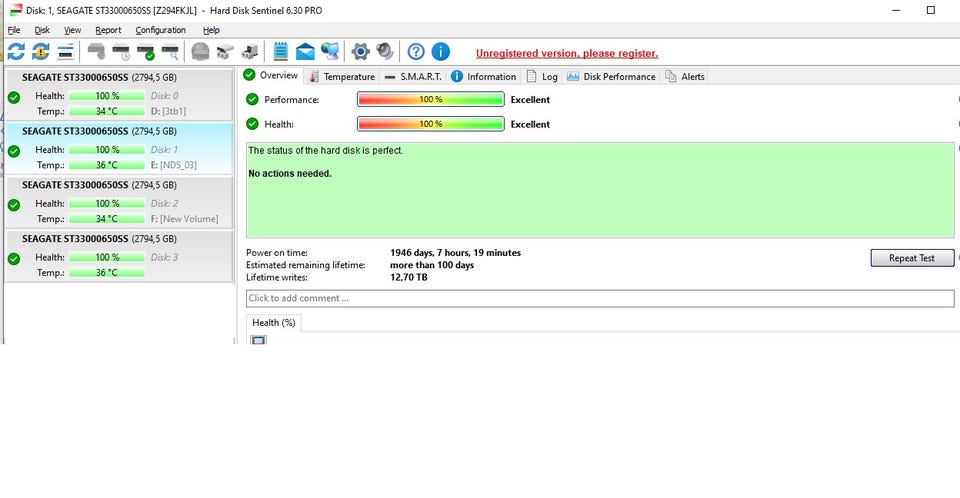Click the disk icon with clock
The image size is (960, 498).
point(121,52)
